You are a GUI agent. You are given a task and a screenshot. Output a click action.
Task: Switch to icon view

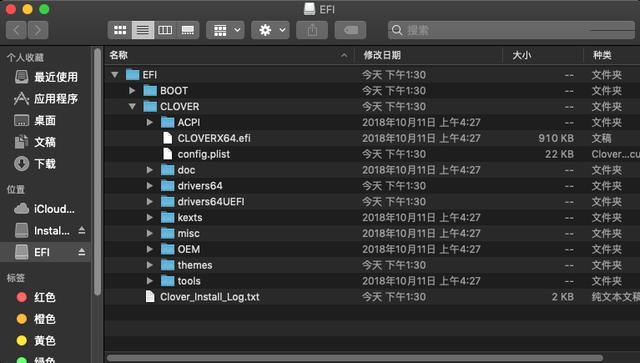tap(120, 30)
